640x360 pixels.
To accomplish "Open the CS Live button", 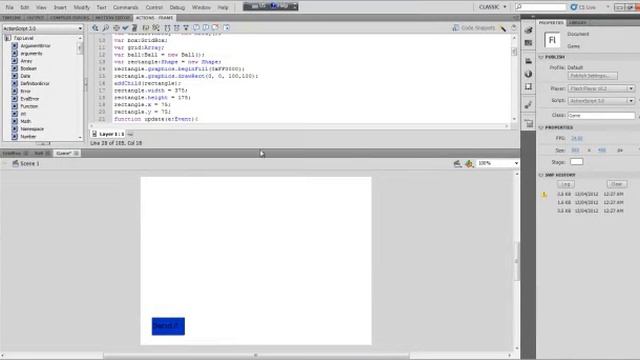I will [583, 7].
